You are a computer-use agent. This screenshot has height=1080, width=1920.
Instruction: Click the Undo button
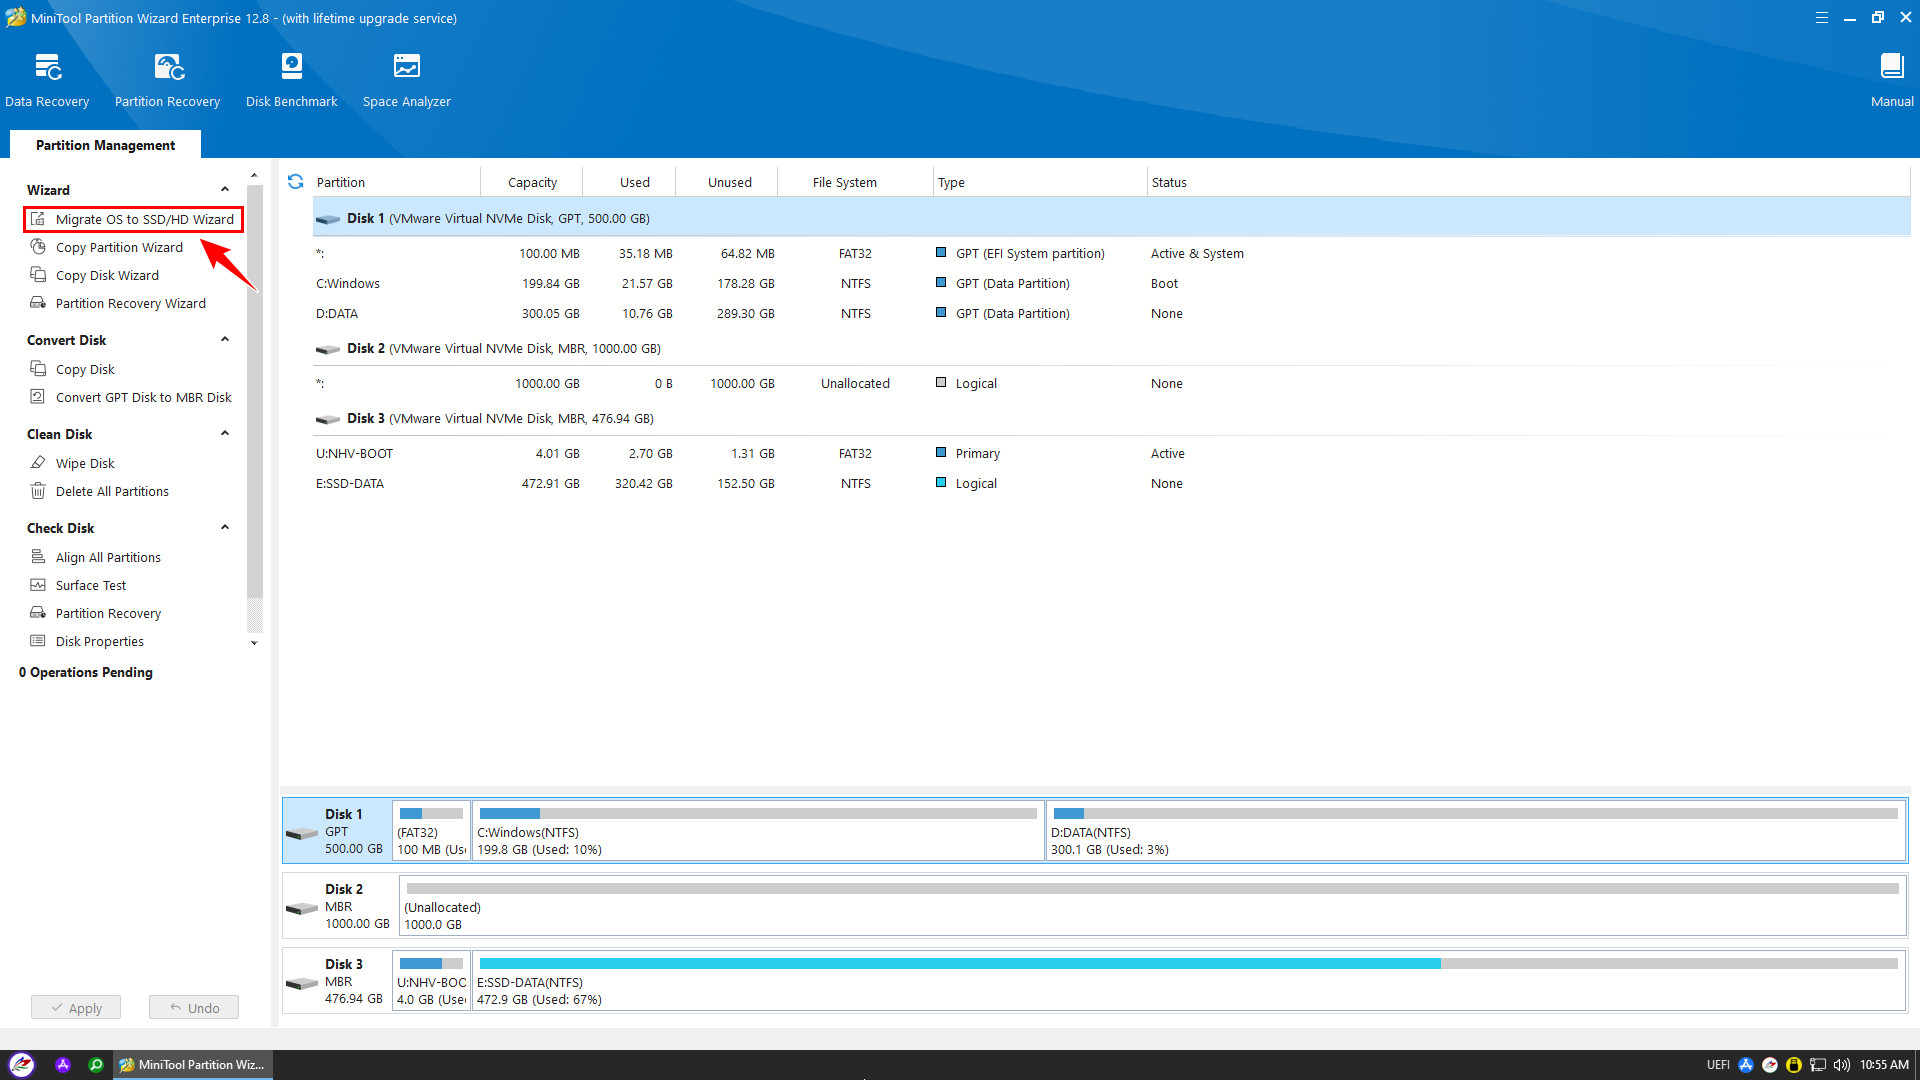tap(194, 1008)
